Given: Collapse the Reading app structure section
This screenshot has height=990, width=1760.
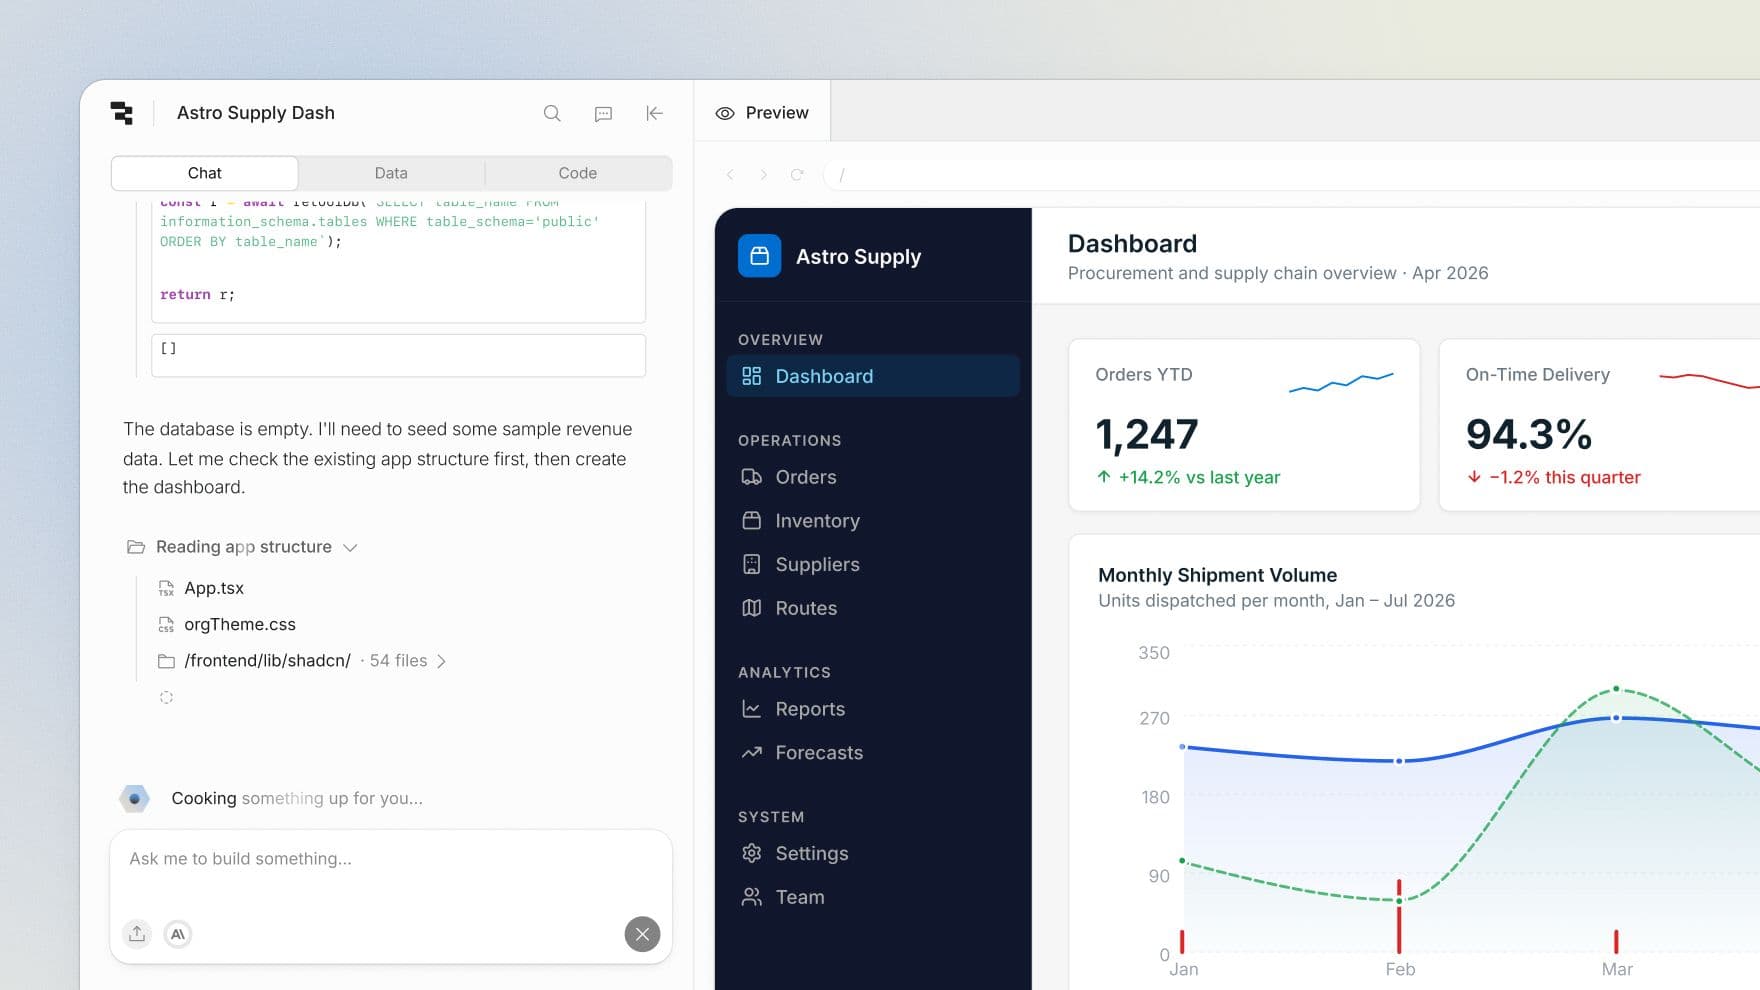Looking at the screenshot, I should (x=350, y=548).
